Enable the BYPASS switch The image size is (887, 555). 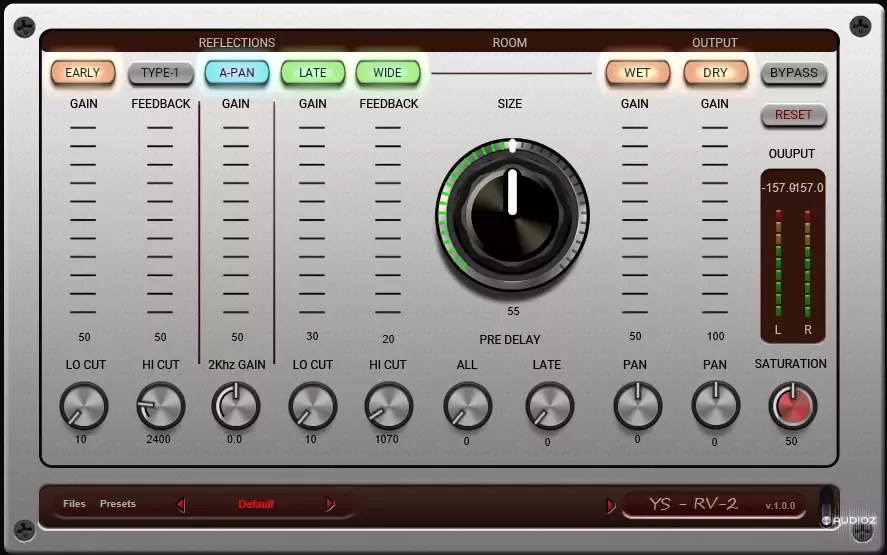pyautogui.click(x=793, y=73)
